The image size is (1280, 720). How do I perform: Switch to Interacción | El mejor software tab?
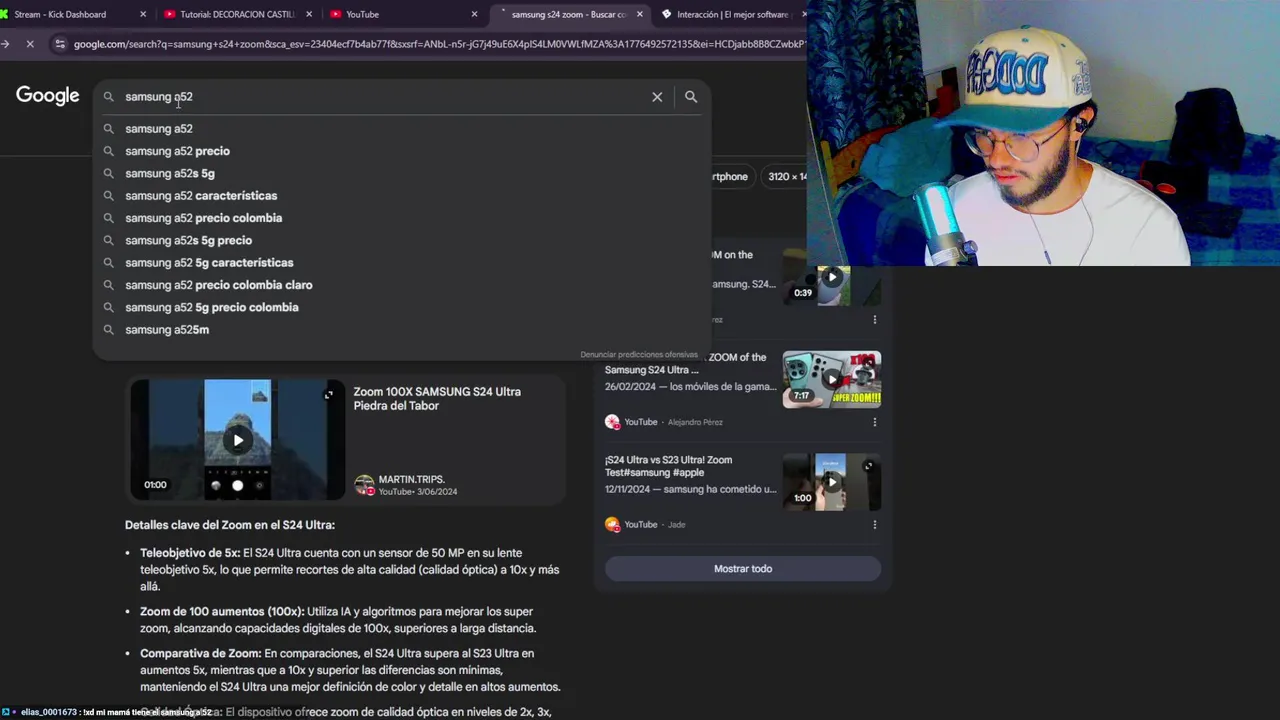click(x=732, y=14)
